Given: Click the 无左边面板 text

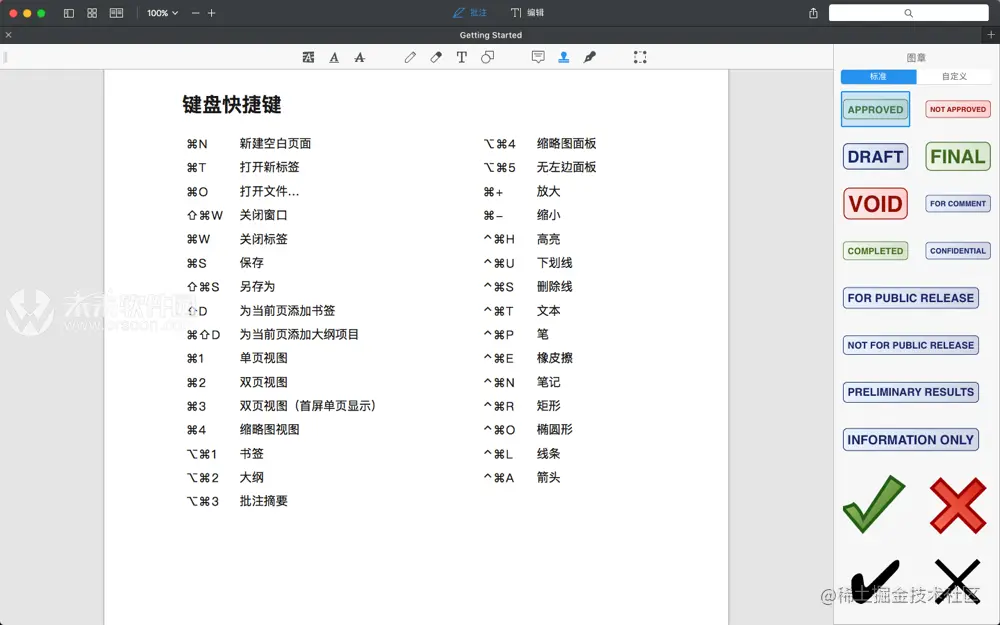Looking at the screenshot, I should 566,167.
